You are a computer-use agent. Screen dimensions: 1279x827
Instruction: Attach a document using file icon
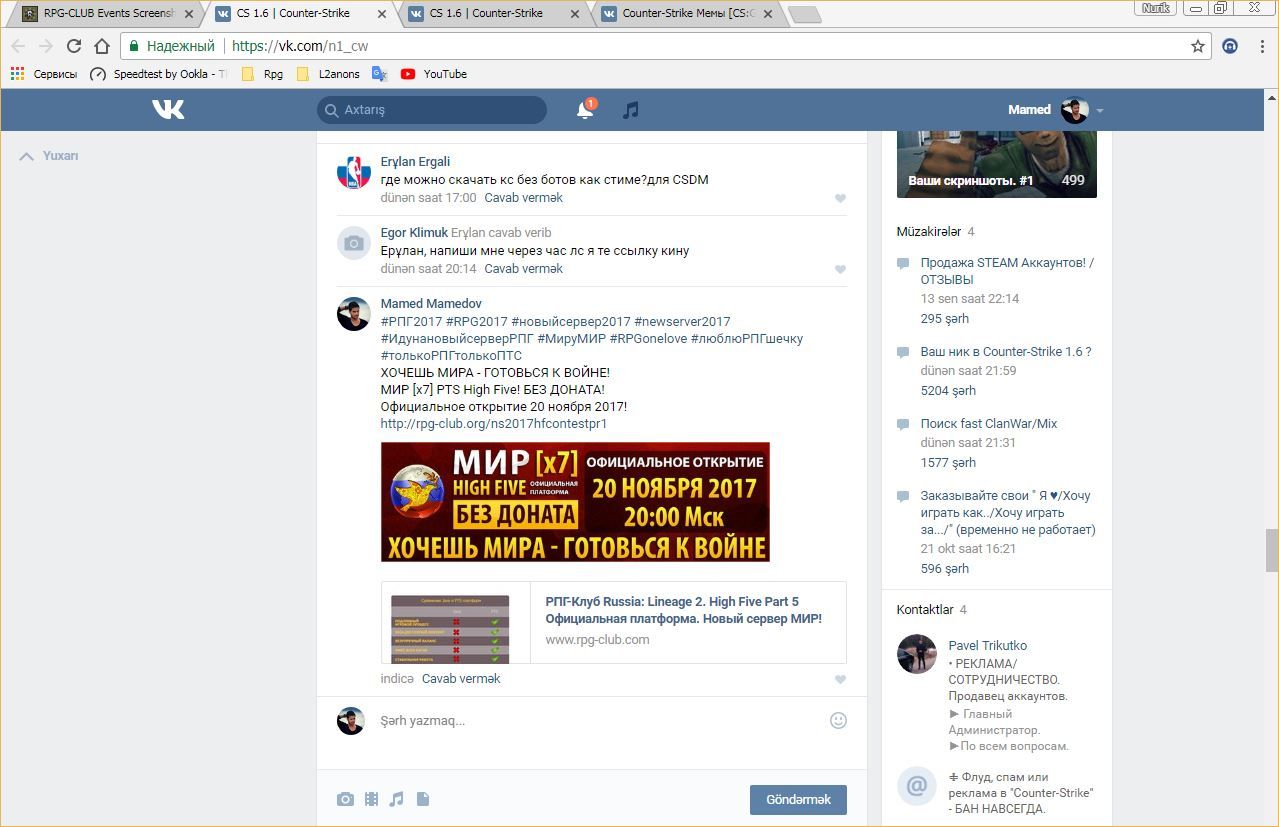pos(423,799)
